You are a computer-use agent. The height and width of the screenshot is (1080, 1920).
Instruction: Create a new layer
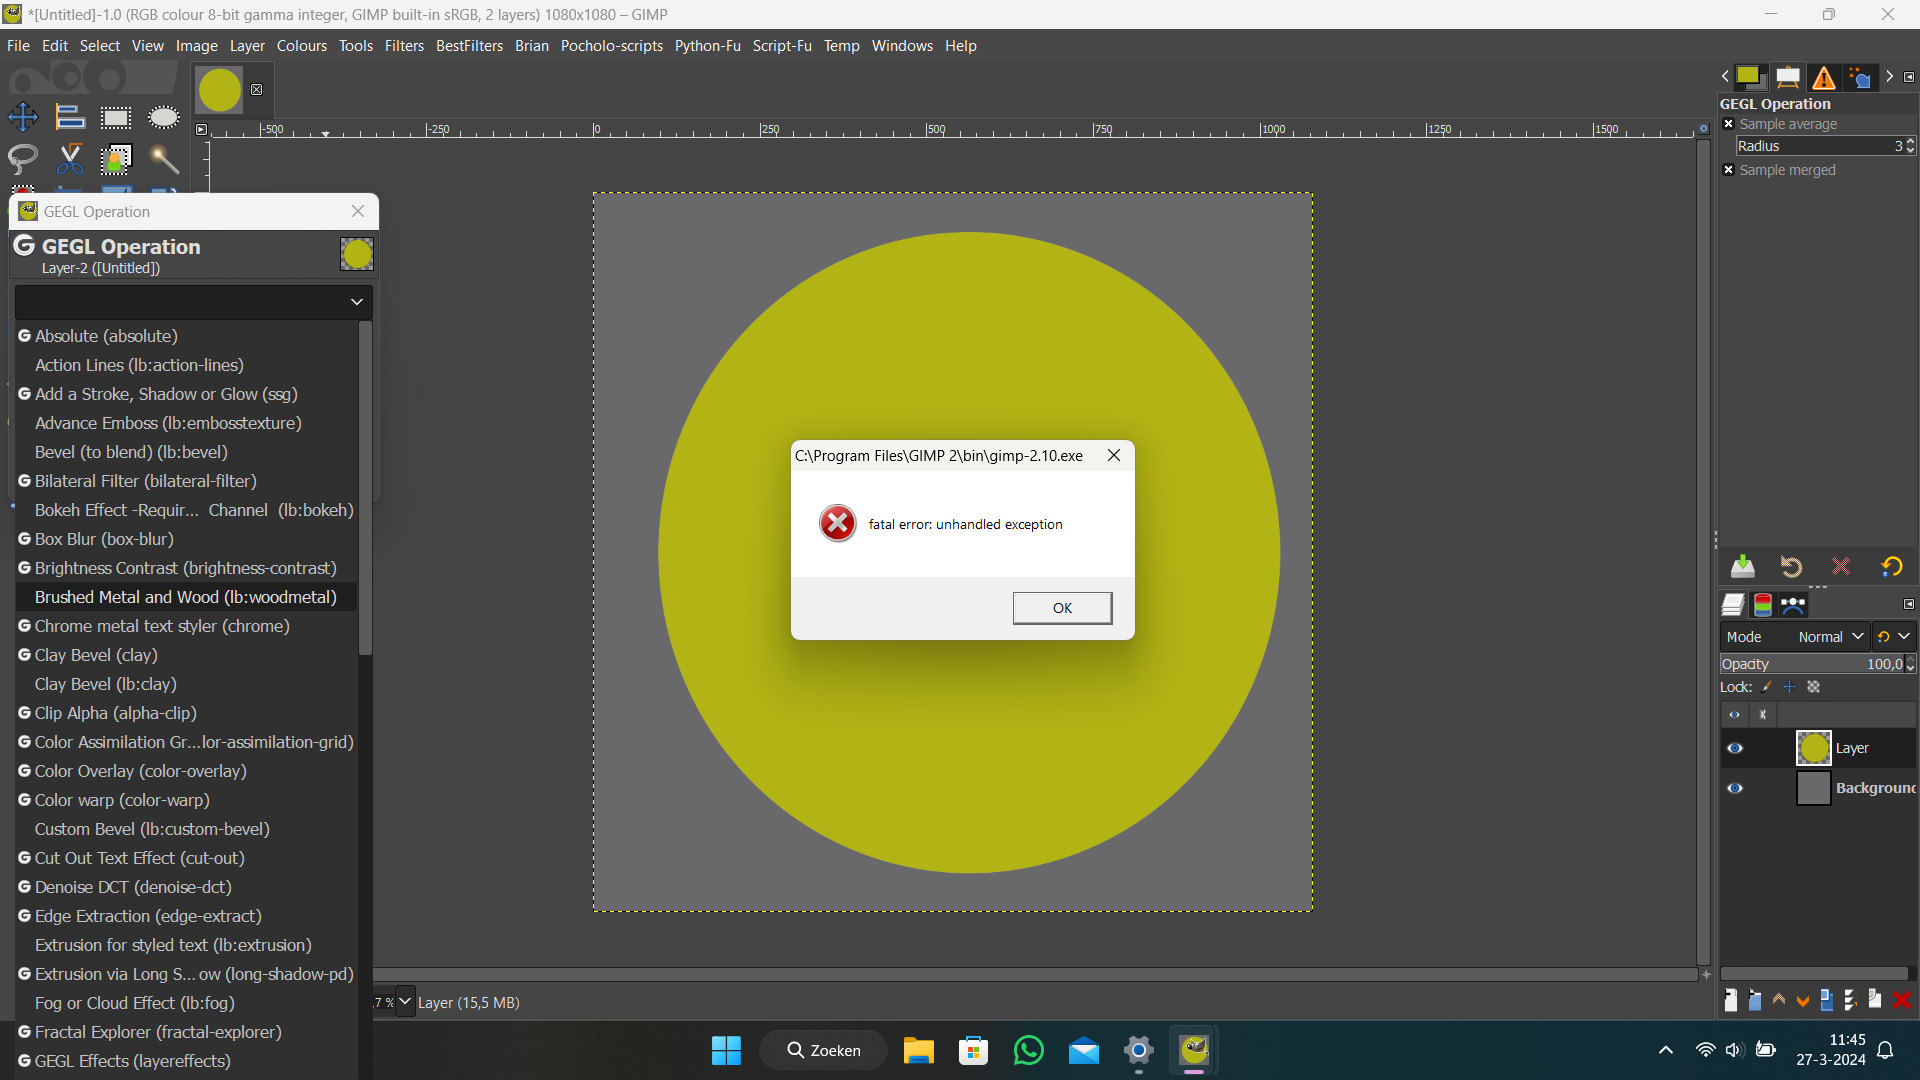tap(1731, 1000)
